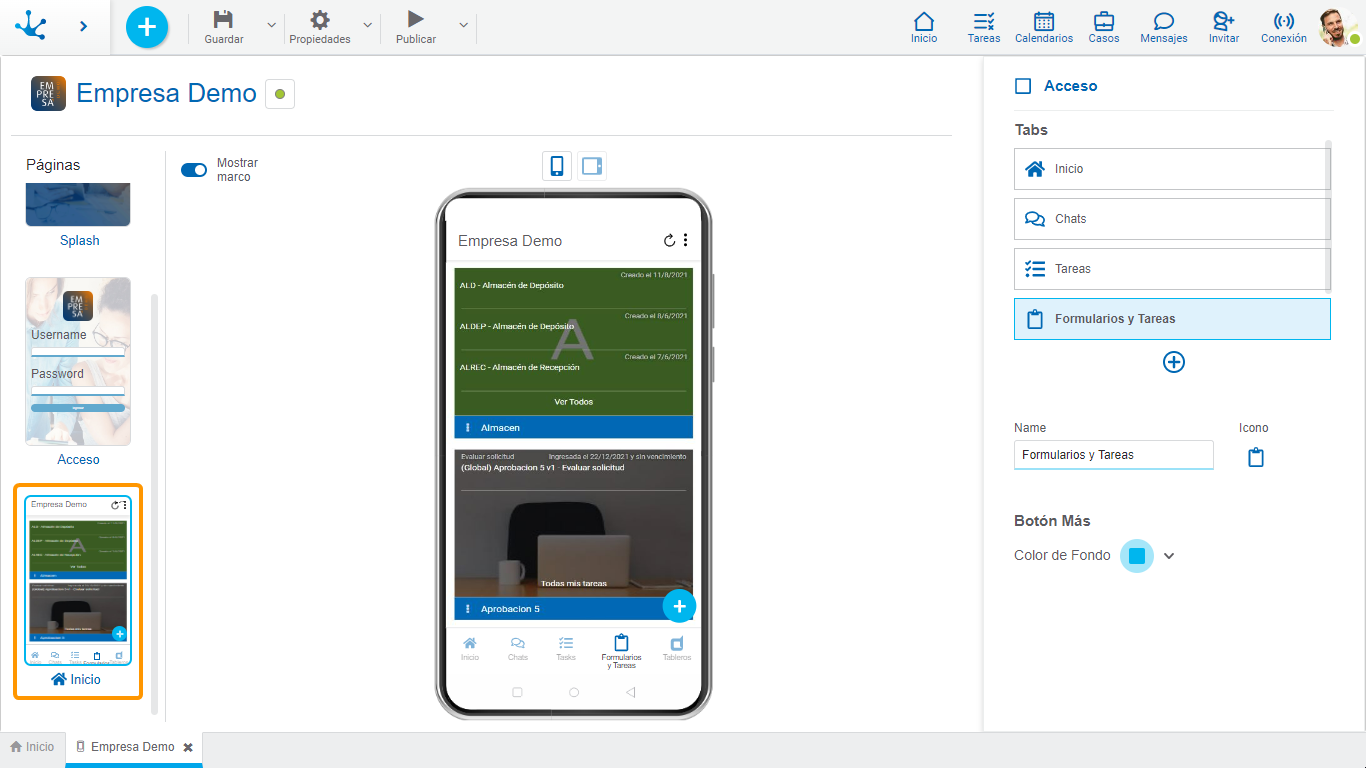Publish with the Publicar play icon
The width and height of the screenshot is (1366, 768).
[x=416, y=19]
